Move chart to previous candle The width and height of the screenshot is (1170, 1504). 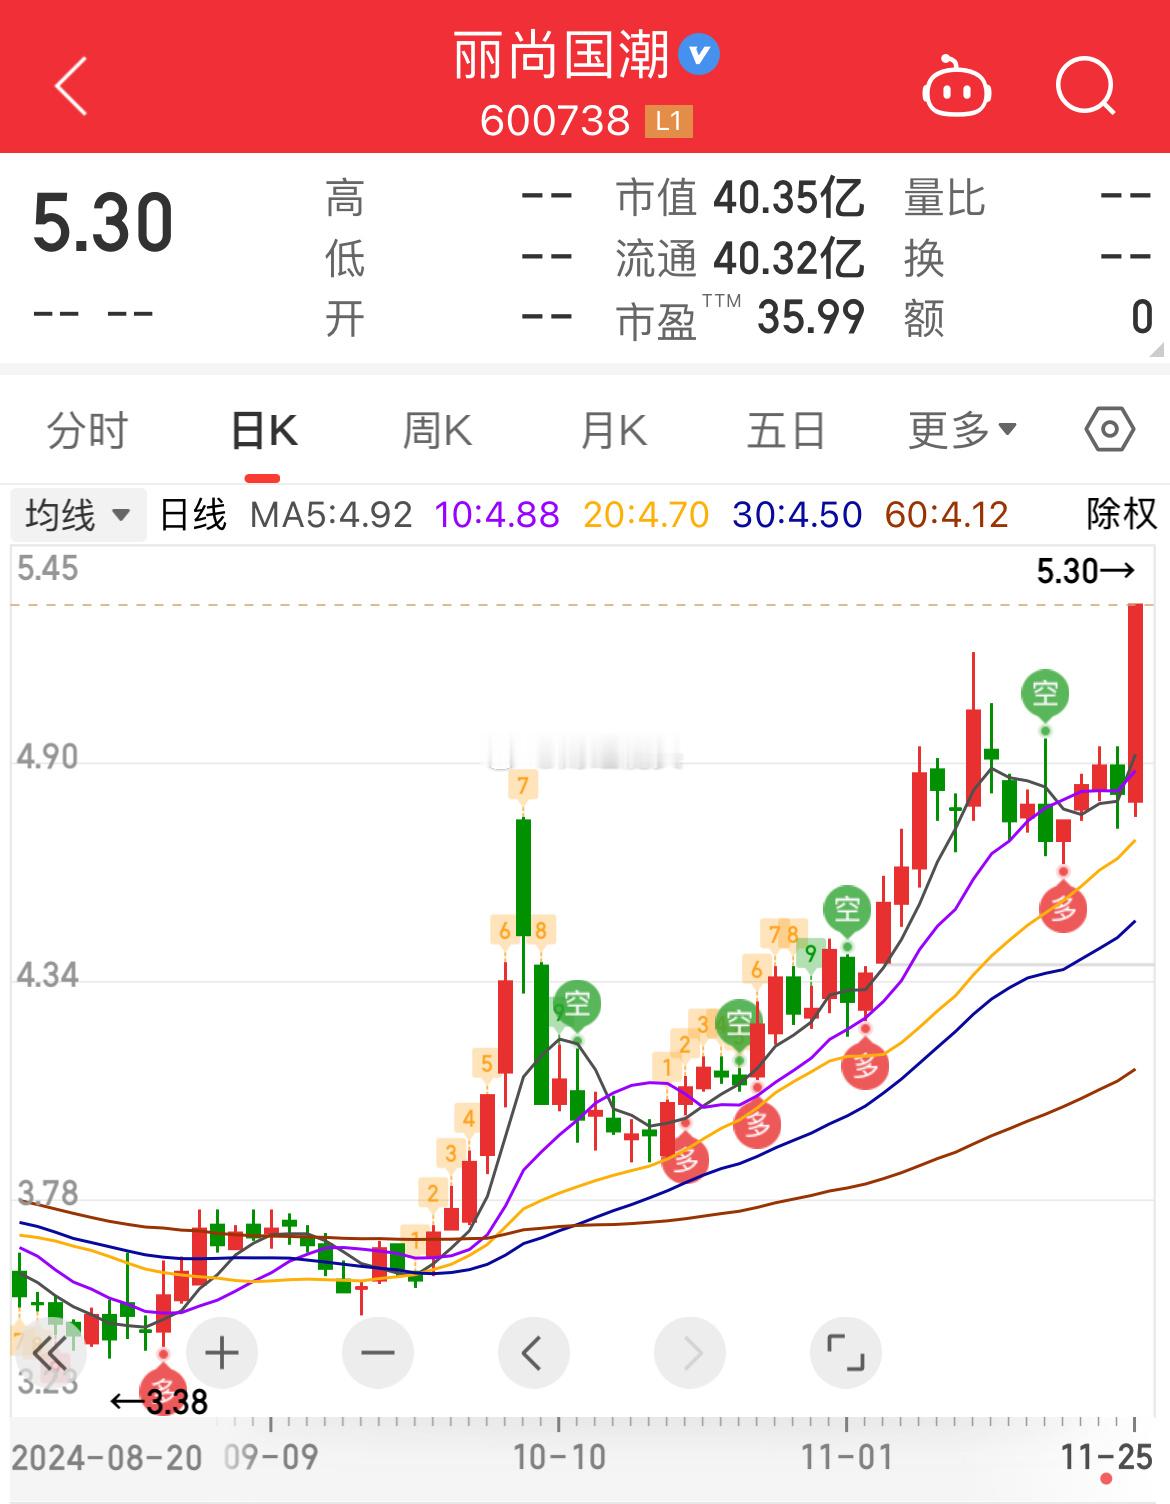(534, 1353)
